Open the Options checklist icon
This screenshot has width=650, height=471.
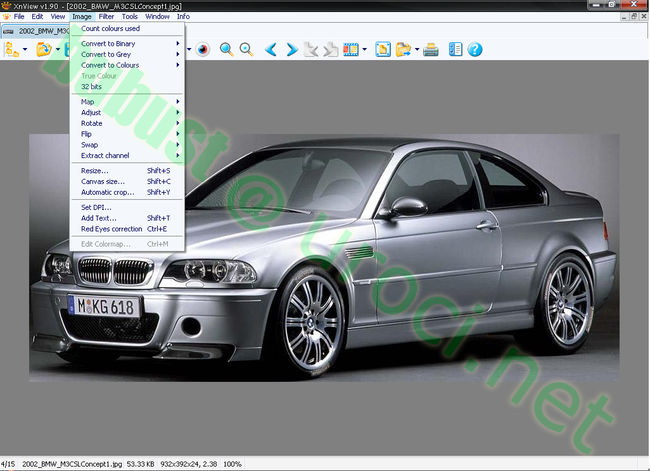click(455, 49)
